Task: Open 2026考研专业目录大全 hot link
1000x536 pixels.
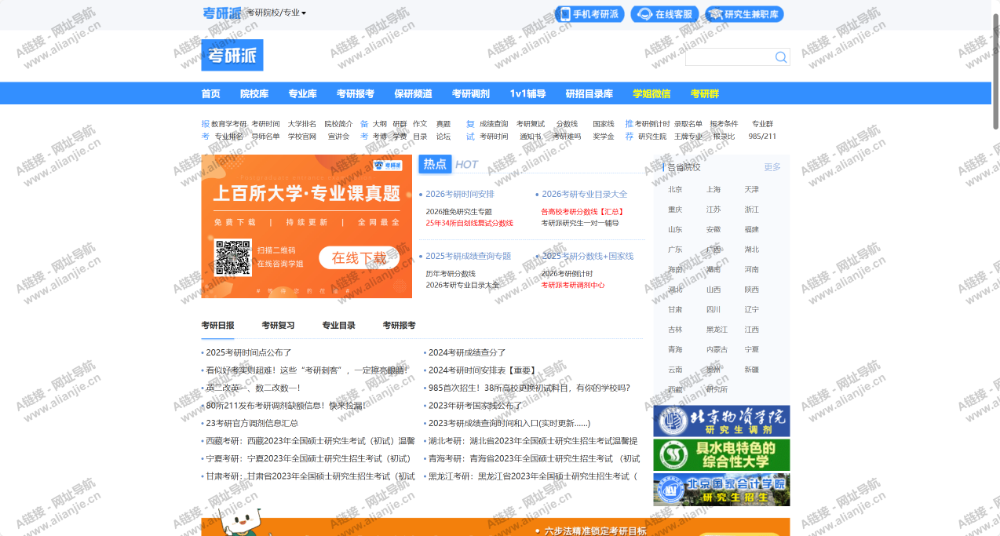Action: click(x=584, y=194)
